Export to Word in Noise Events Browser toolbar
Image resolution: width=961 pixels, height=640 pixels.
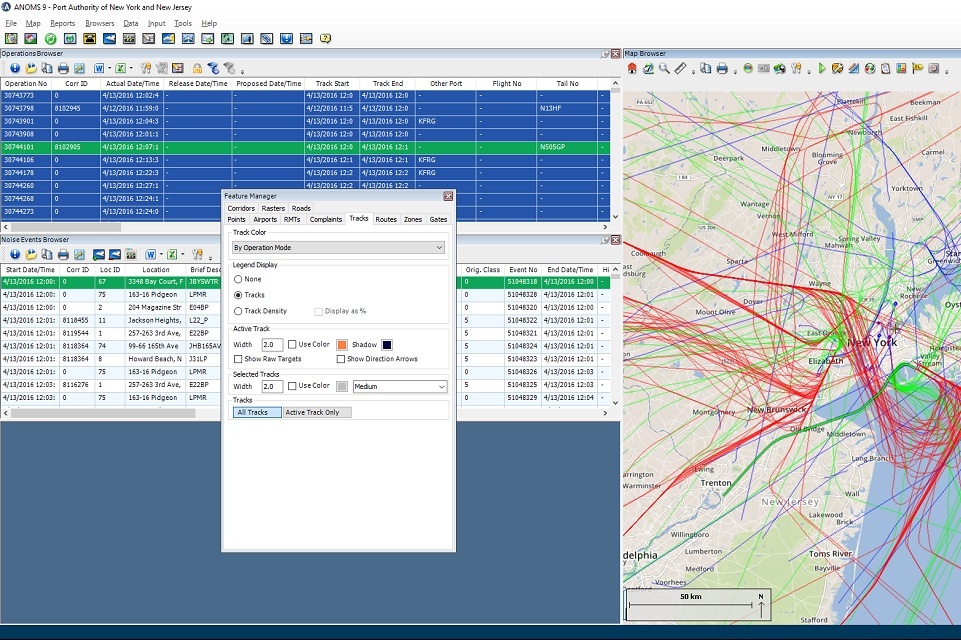pyautogui.click(x=151, y=254)
